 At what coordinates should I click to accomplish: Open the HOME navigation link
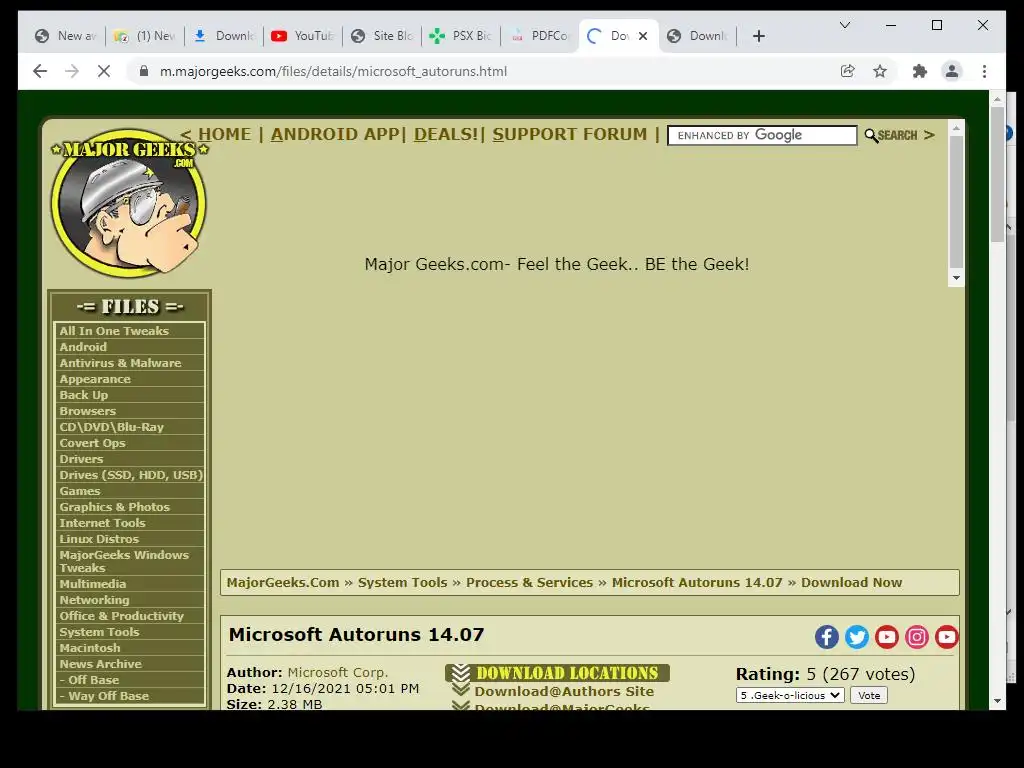(x=225, y=134)
